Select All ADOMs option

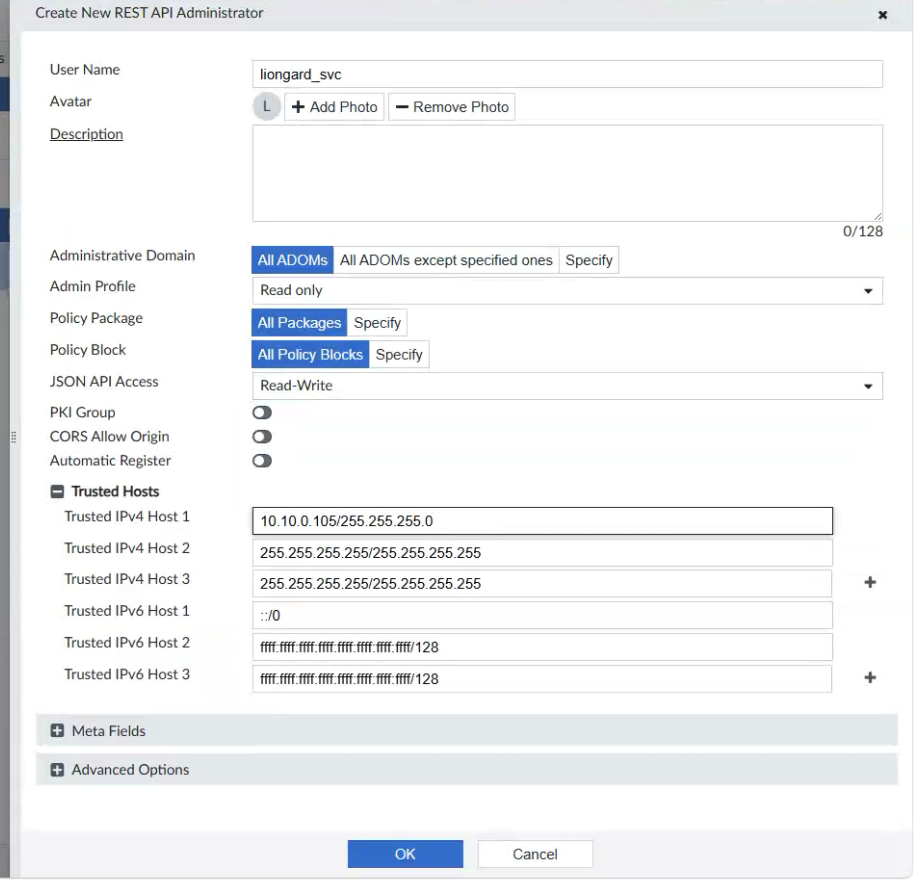pyautogui.click(x=292, y=260)
